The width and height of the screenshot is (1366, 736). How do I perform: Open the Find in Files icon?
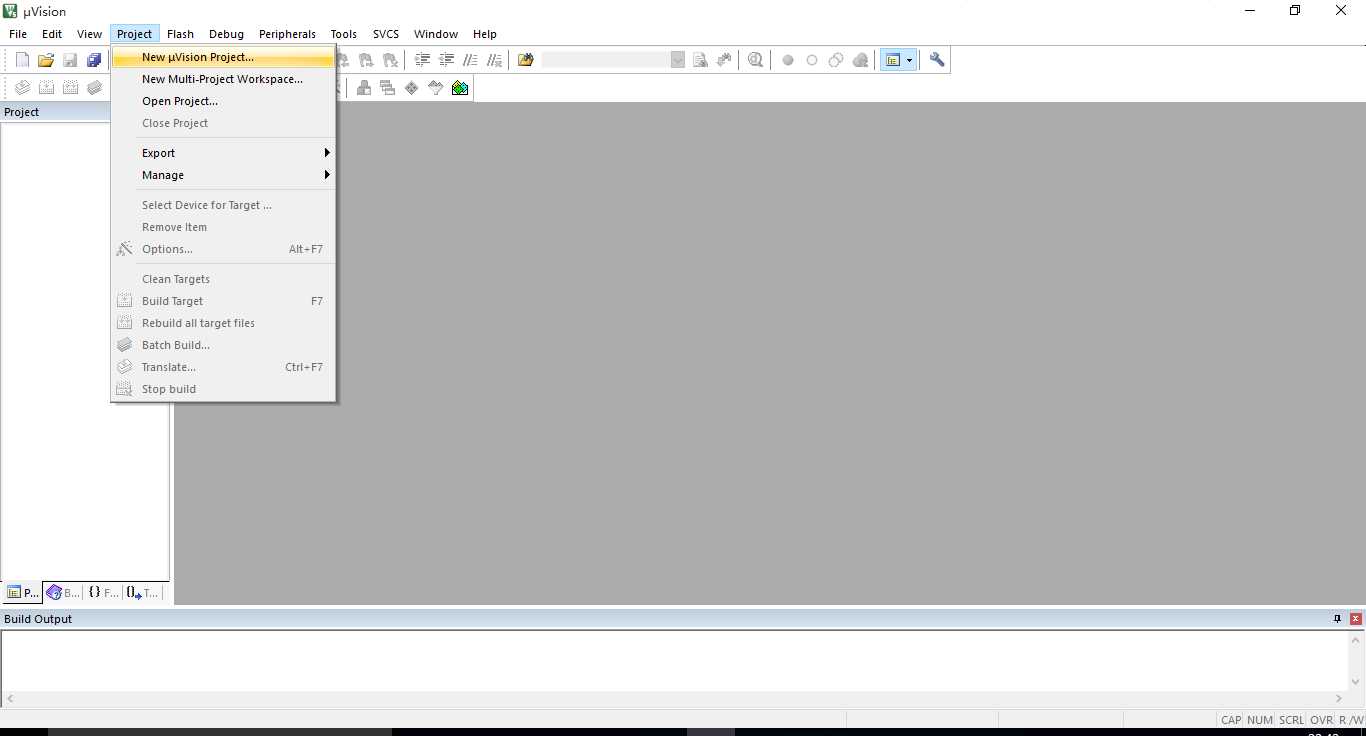526,60
